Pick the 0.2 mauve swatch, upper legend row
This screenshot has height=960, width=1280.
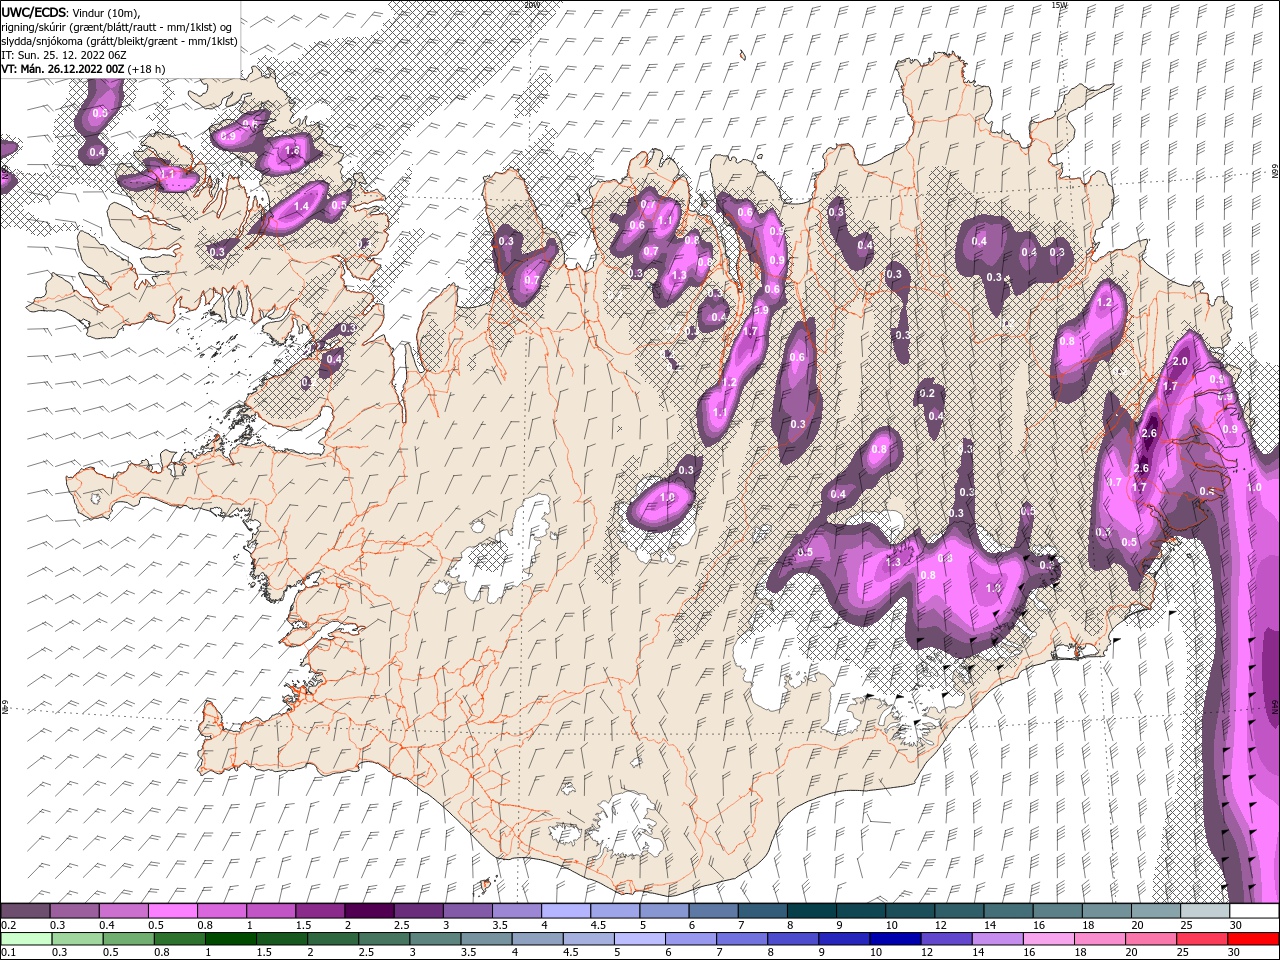26,911
